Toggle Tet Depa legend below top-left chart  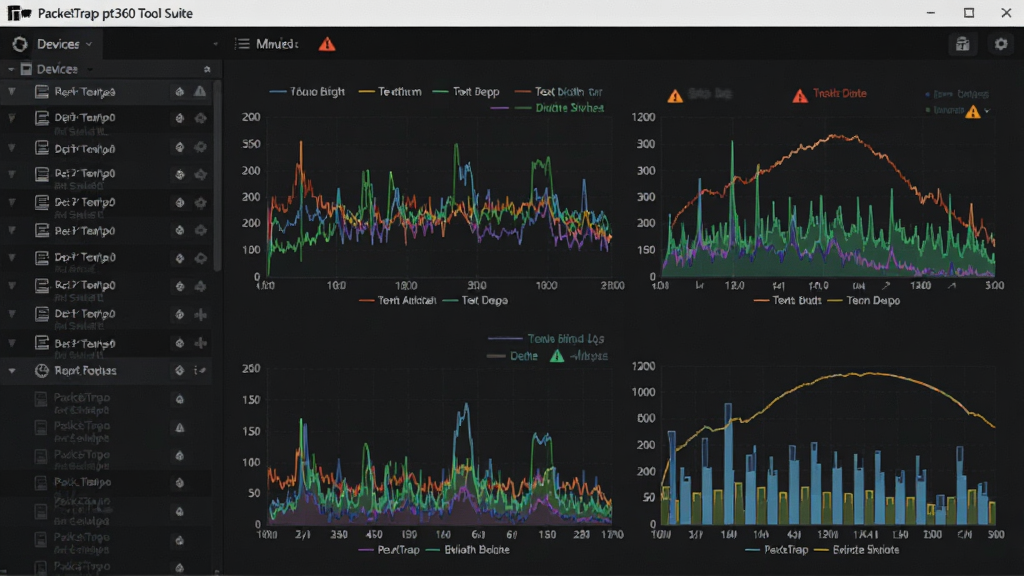click(475, 300)
